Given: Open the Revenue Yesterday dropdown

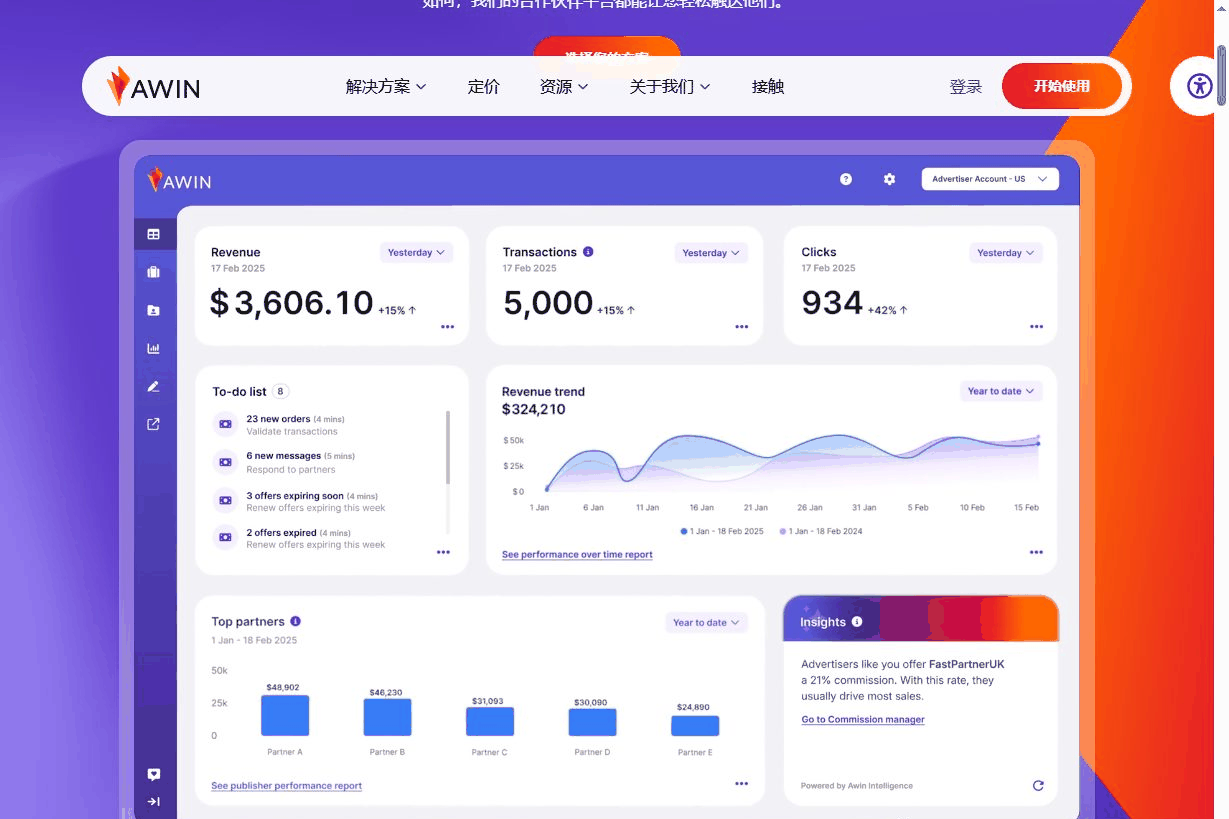Looking at the screenshot, I should click(x=416, y=253).
